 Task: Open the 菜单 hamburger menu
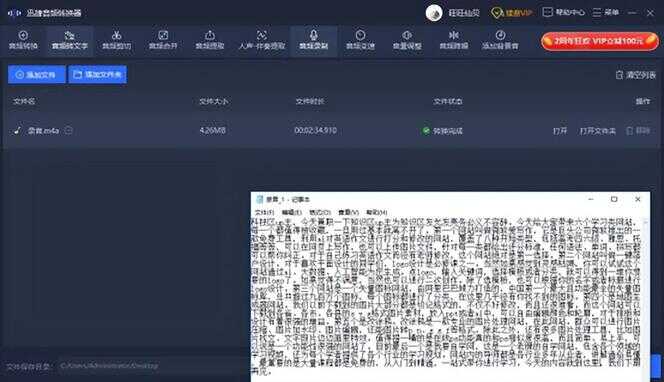(606, 12)
